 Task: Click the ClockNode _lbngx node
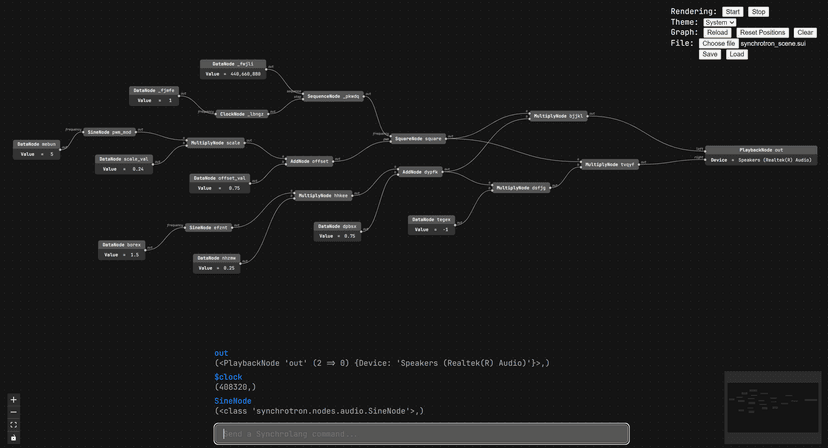(x=242, y=114)
